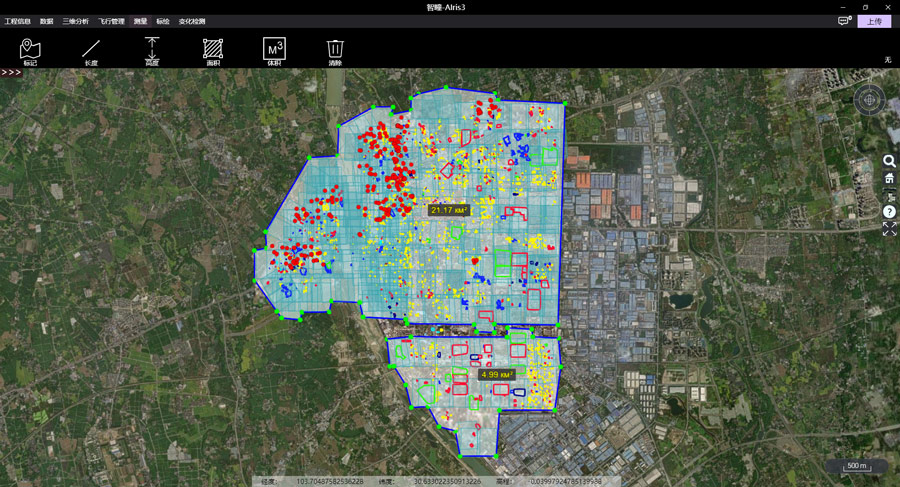Click the 21.17 km² area label
Screen dimensions: 900x487
[x=448, y=211]
